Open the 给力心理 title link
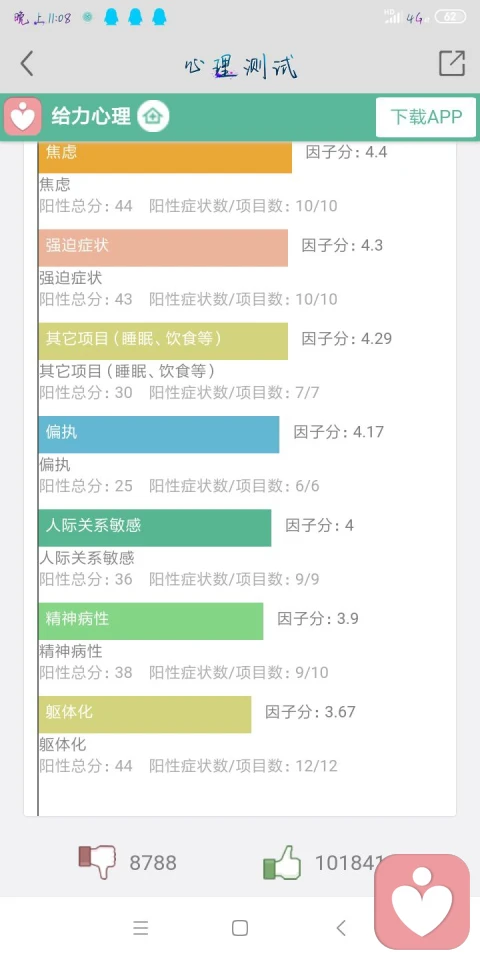The width and height of the screenshot is (480, 960). click(x=91, y=116)
